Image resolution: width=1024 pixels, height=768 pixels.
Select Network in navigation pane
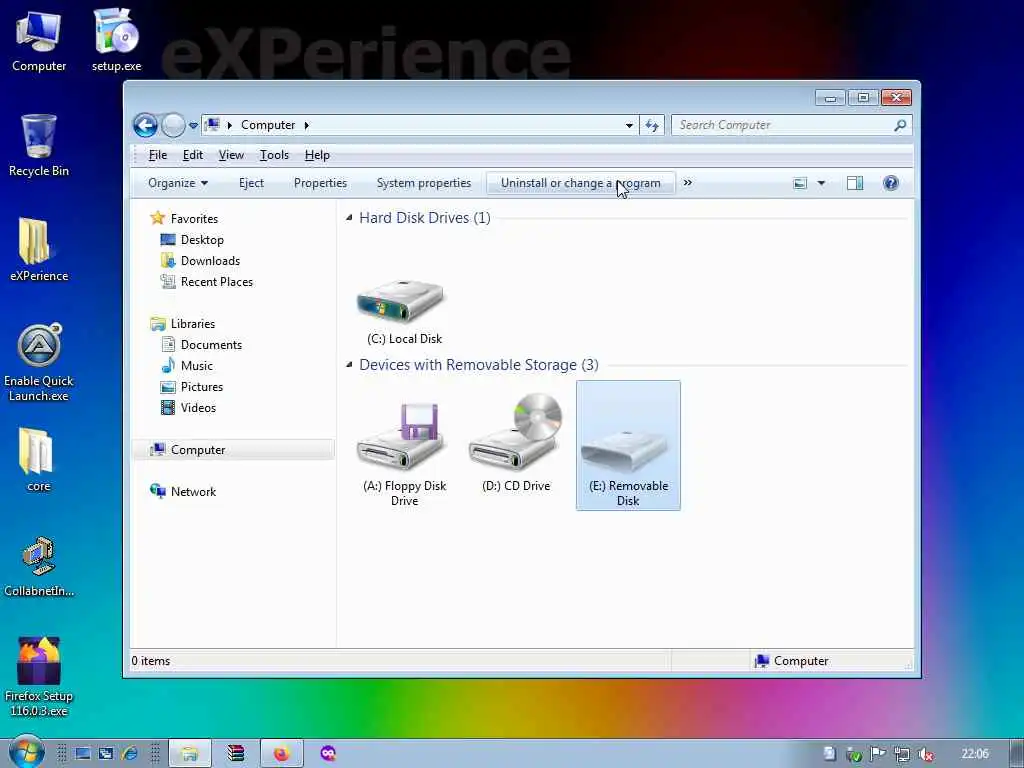click(193, 492)
